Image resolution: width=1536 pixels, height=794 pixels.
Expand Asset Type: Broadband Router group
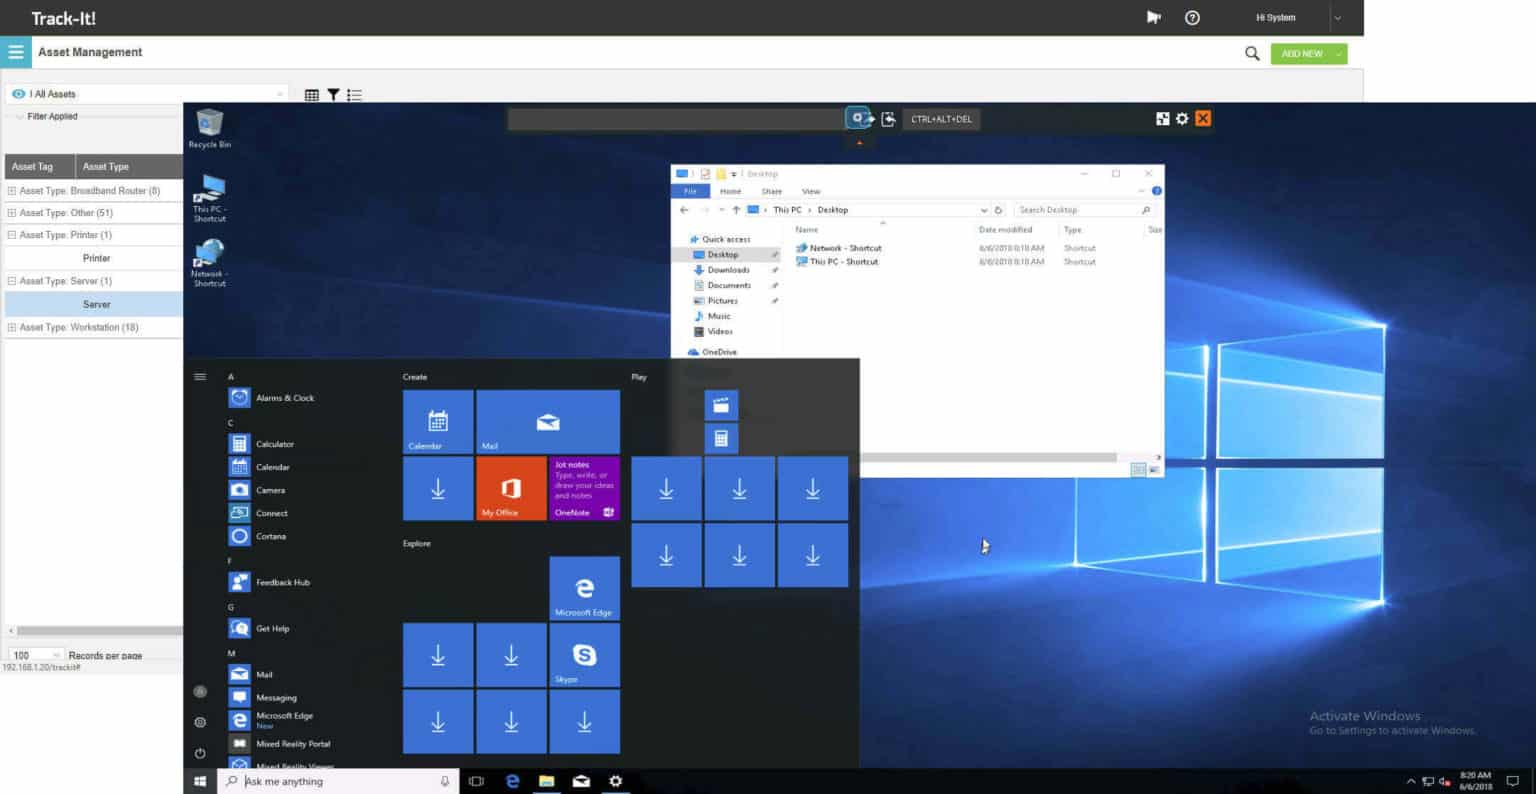(12, 190)
